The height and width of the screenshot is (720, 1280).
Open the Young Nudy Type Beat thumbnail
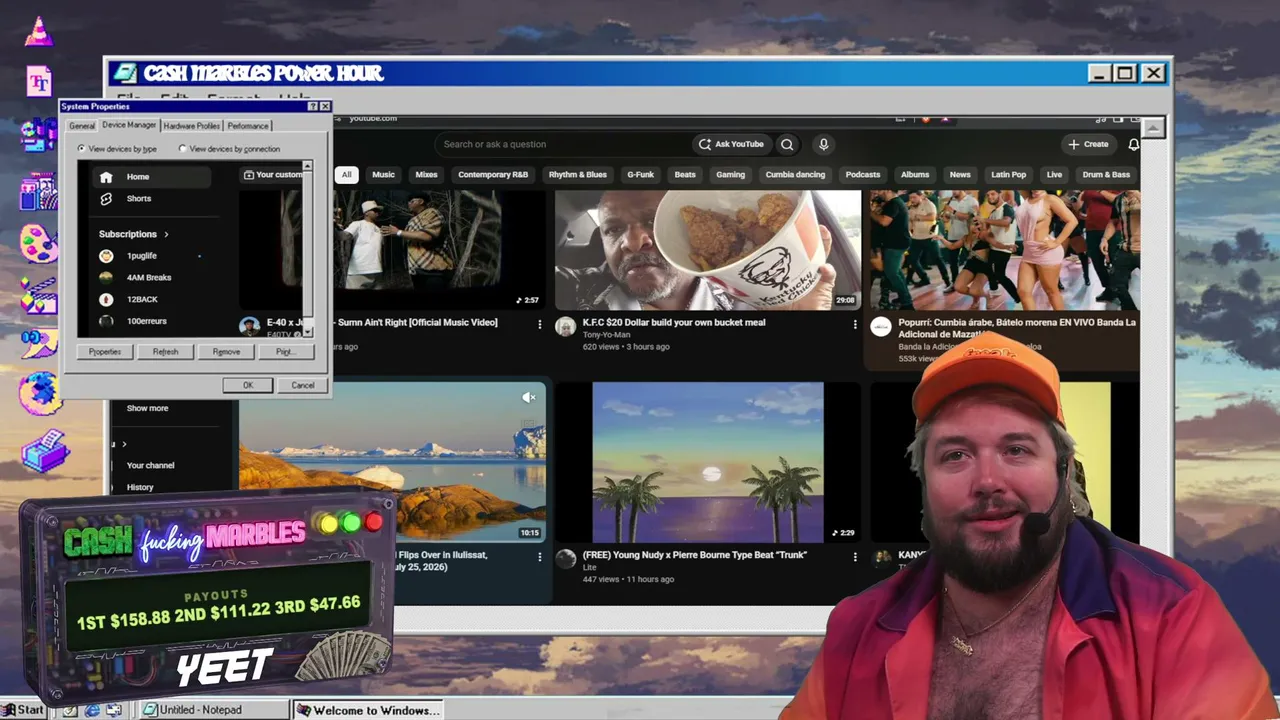coord(708,462)
